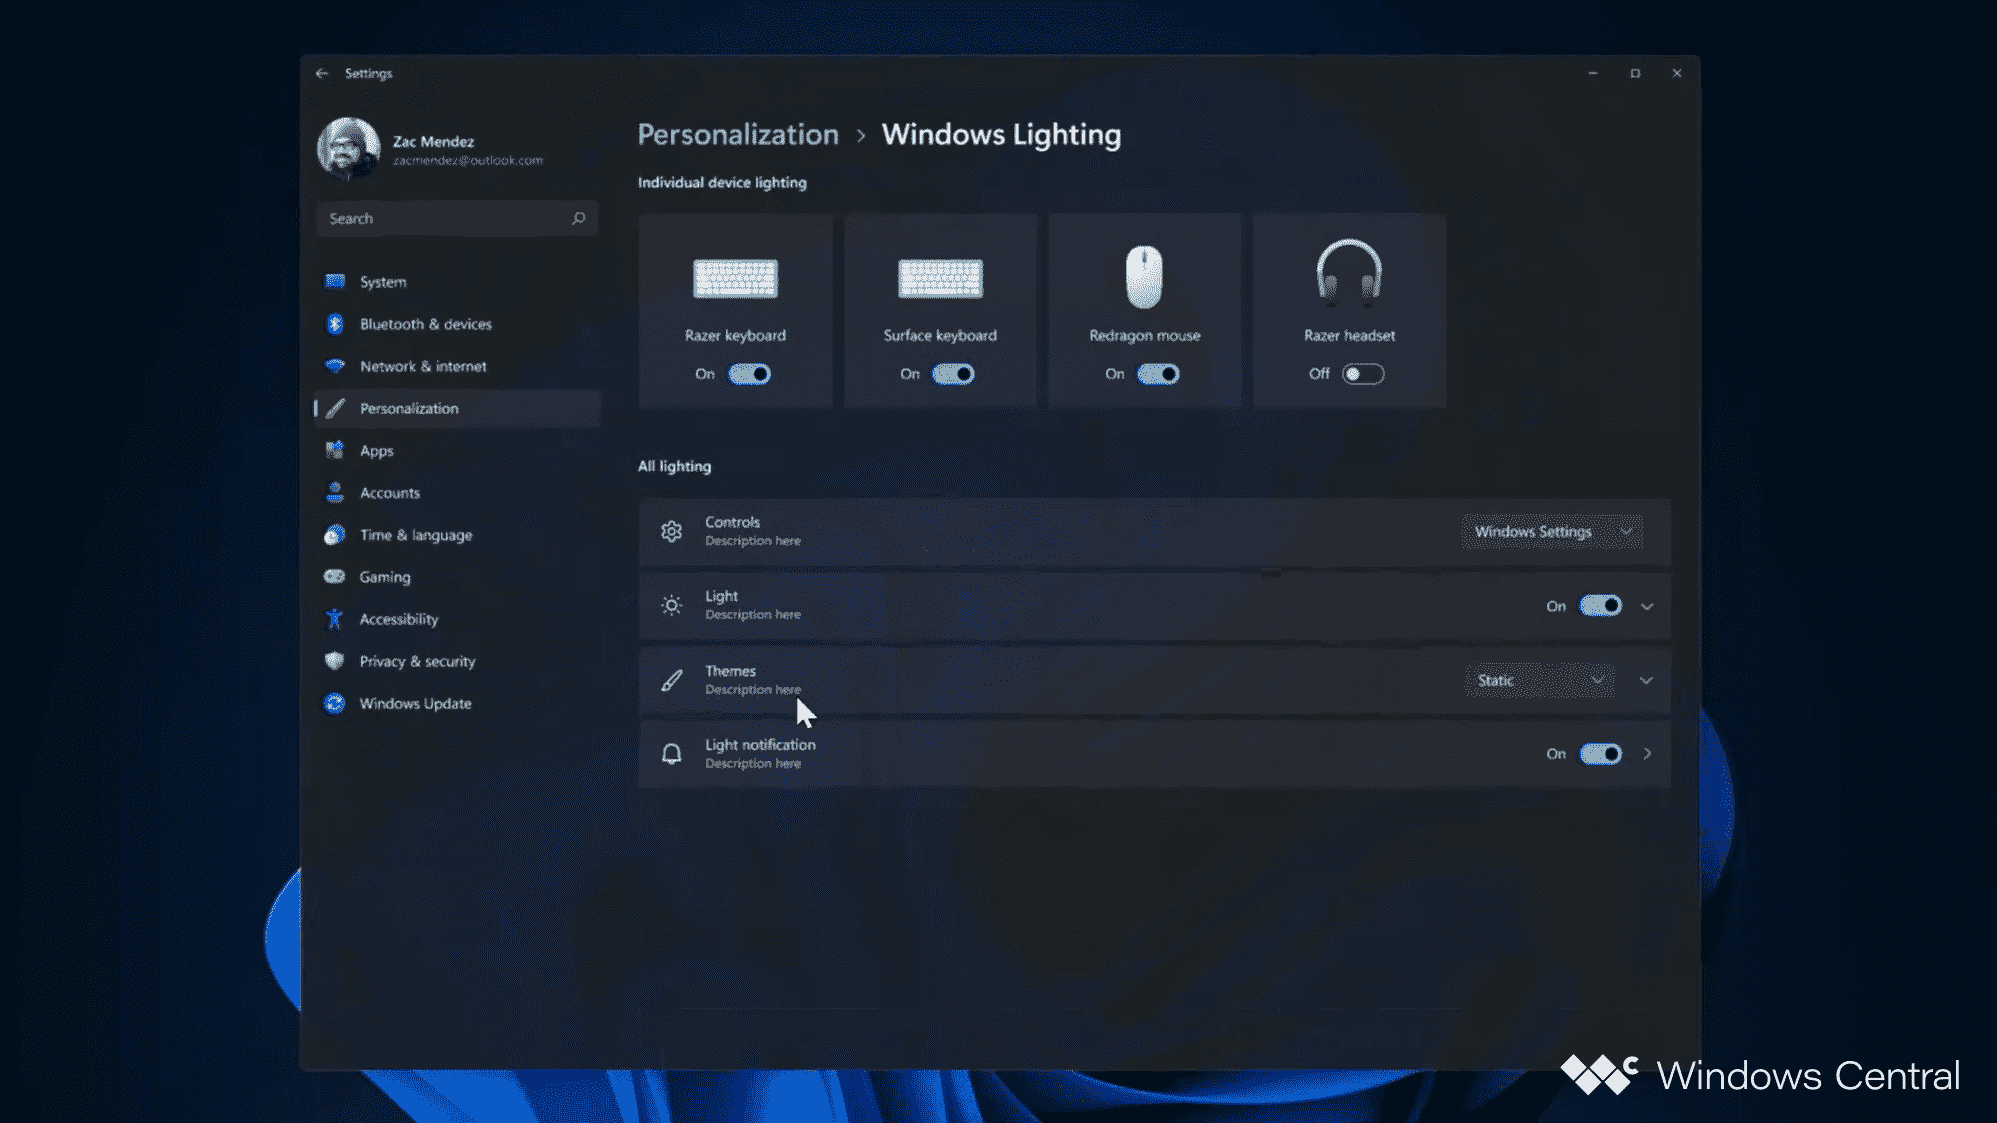Expand the Light row chevron
This screenshot has height=1123, width=1997.
pos(1647,606)
